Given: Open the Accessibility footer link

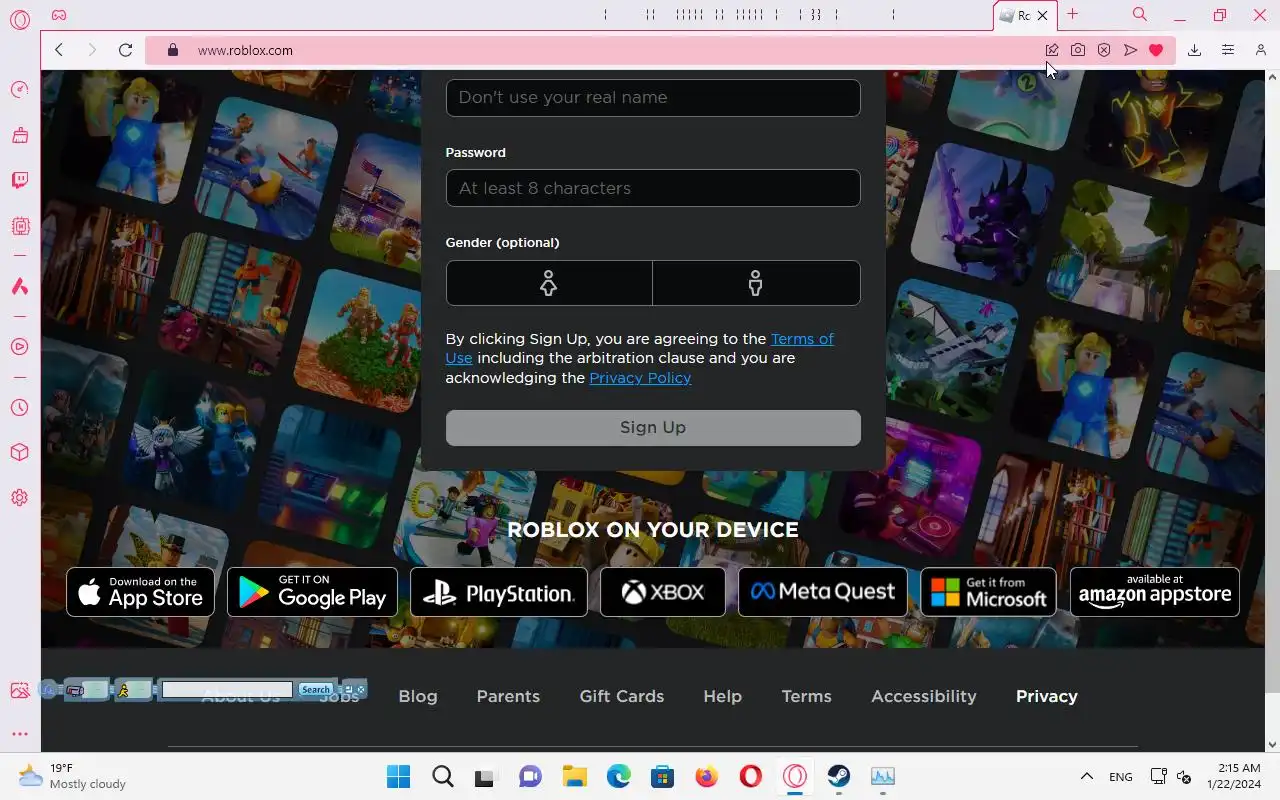Looking at the screenshot, I should [924, 697].
